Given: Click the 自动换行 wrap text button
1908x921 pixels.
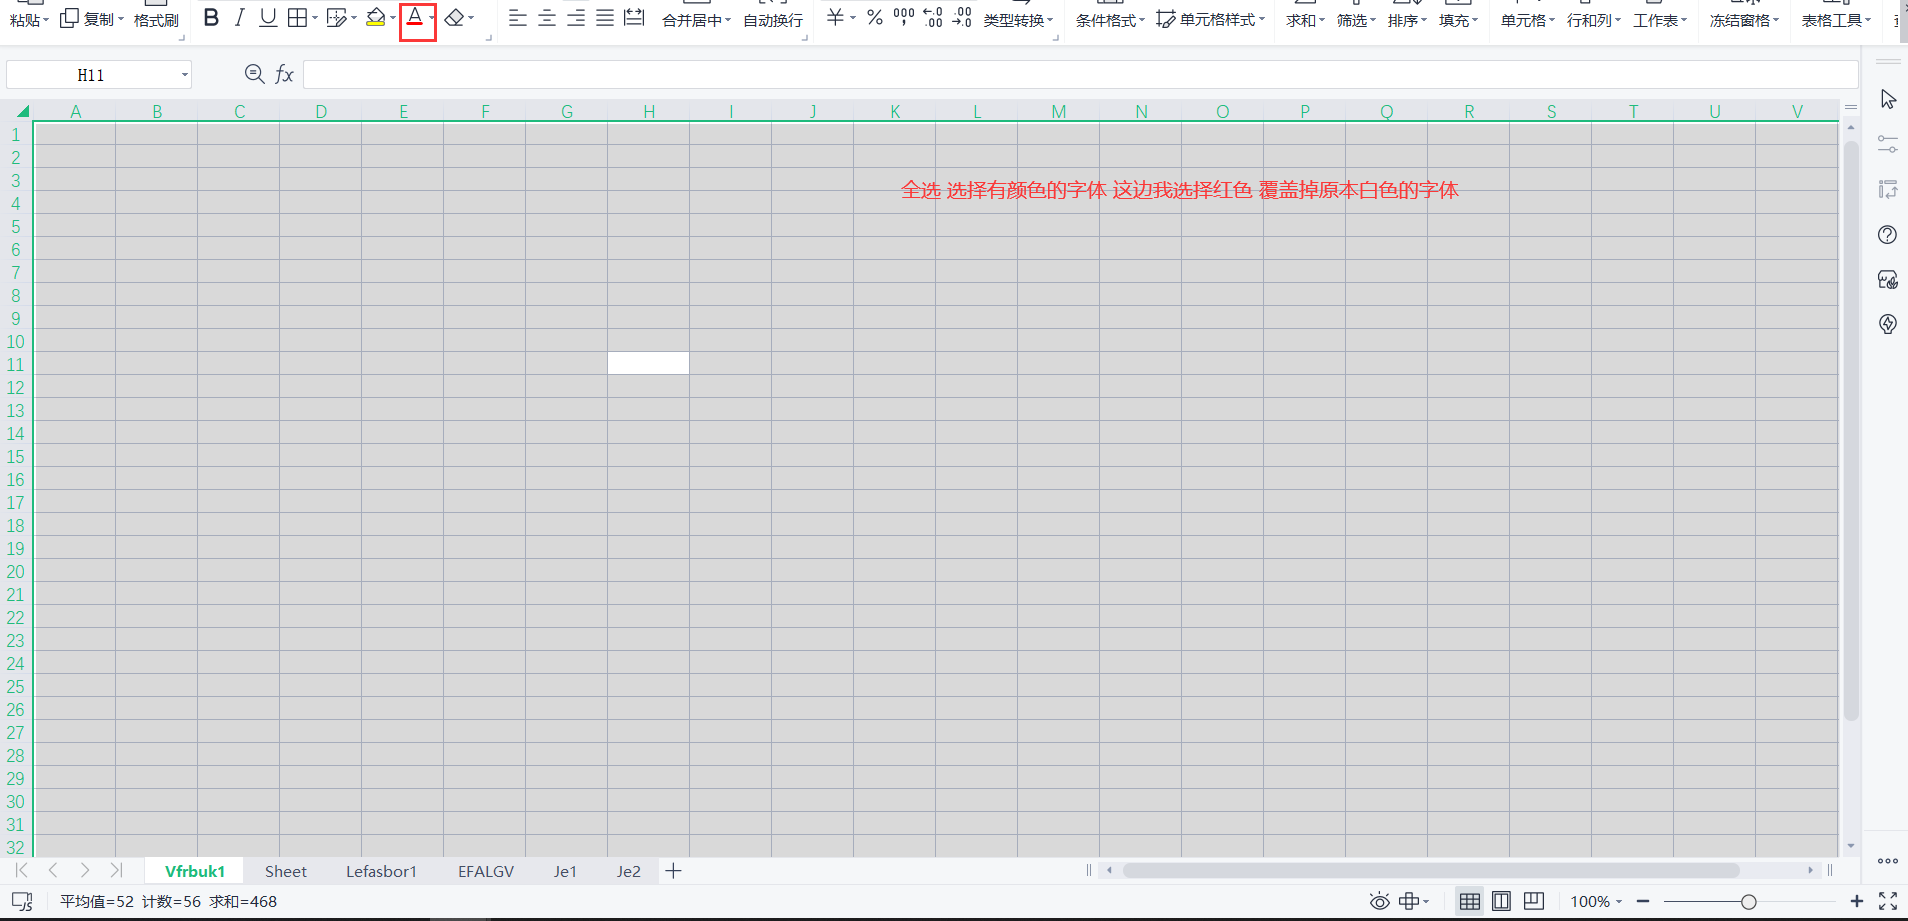Looking at the screenshot, I should [x=773, y=20].
